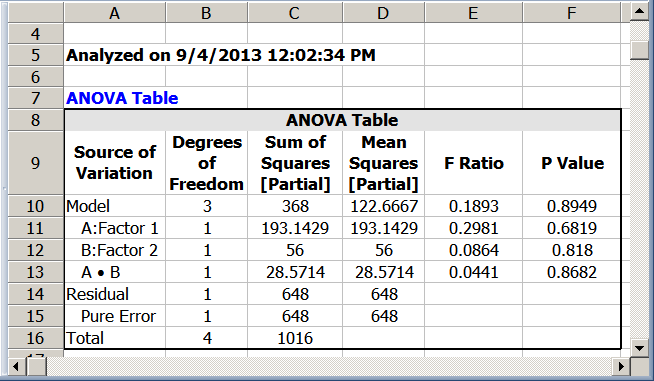654x381 pixels.
Task: Select column C header
Action: tap(294, 13)
